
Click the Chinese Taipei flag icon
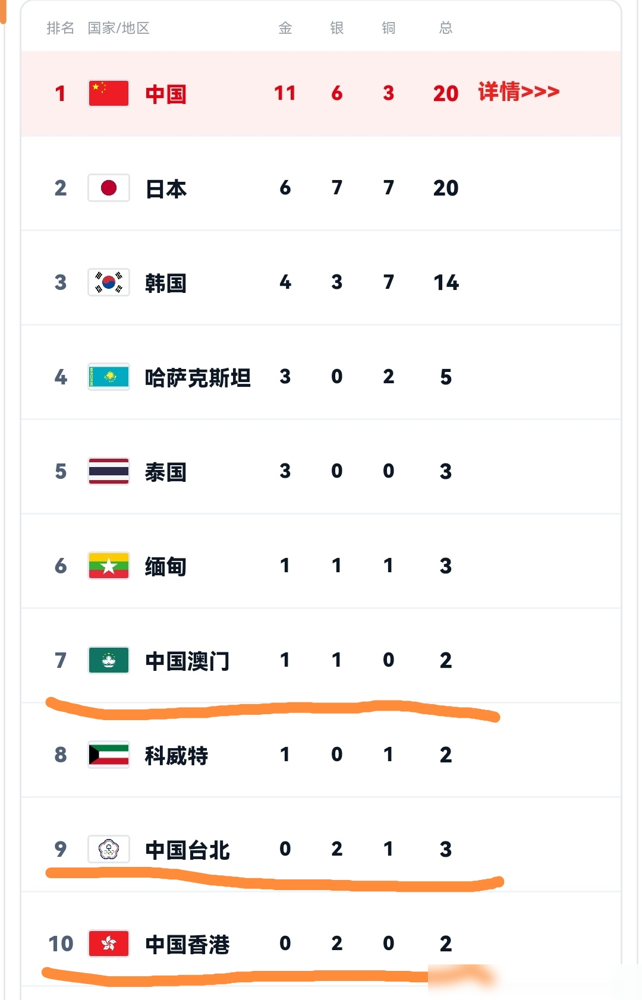coord(108,849)
